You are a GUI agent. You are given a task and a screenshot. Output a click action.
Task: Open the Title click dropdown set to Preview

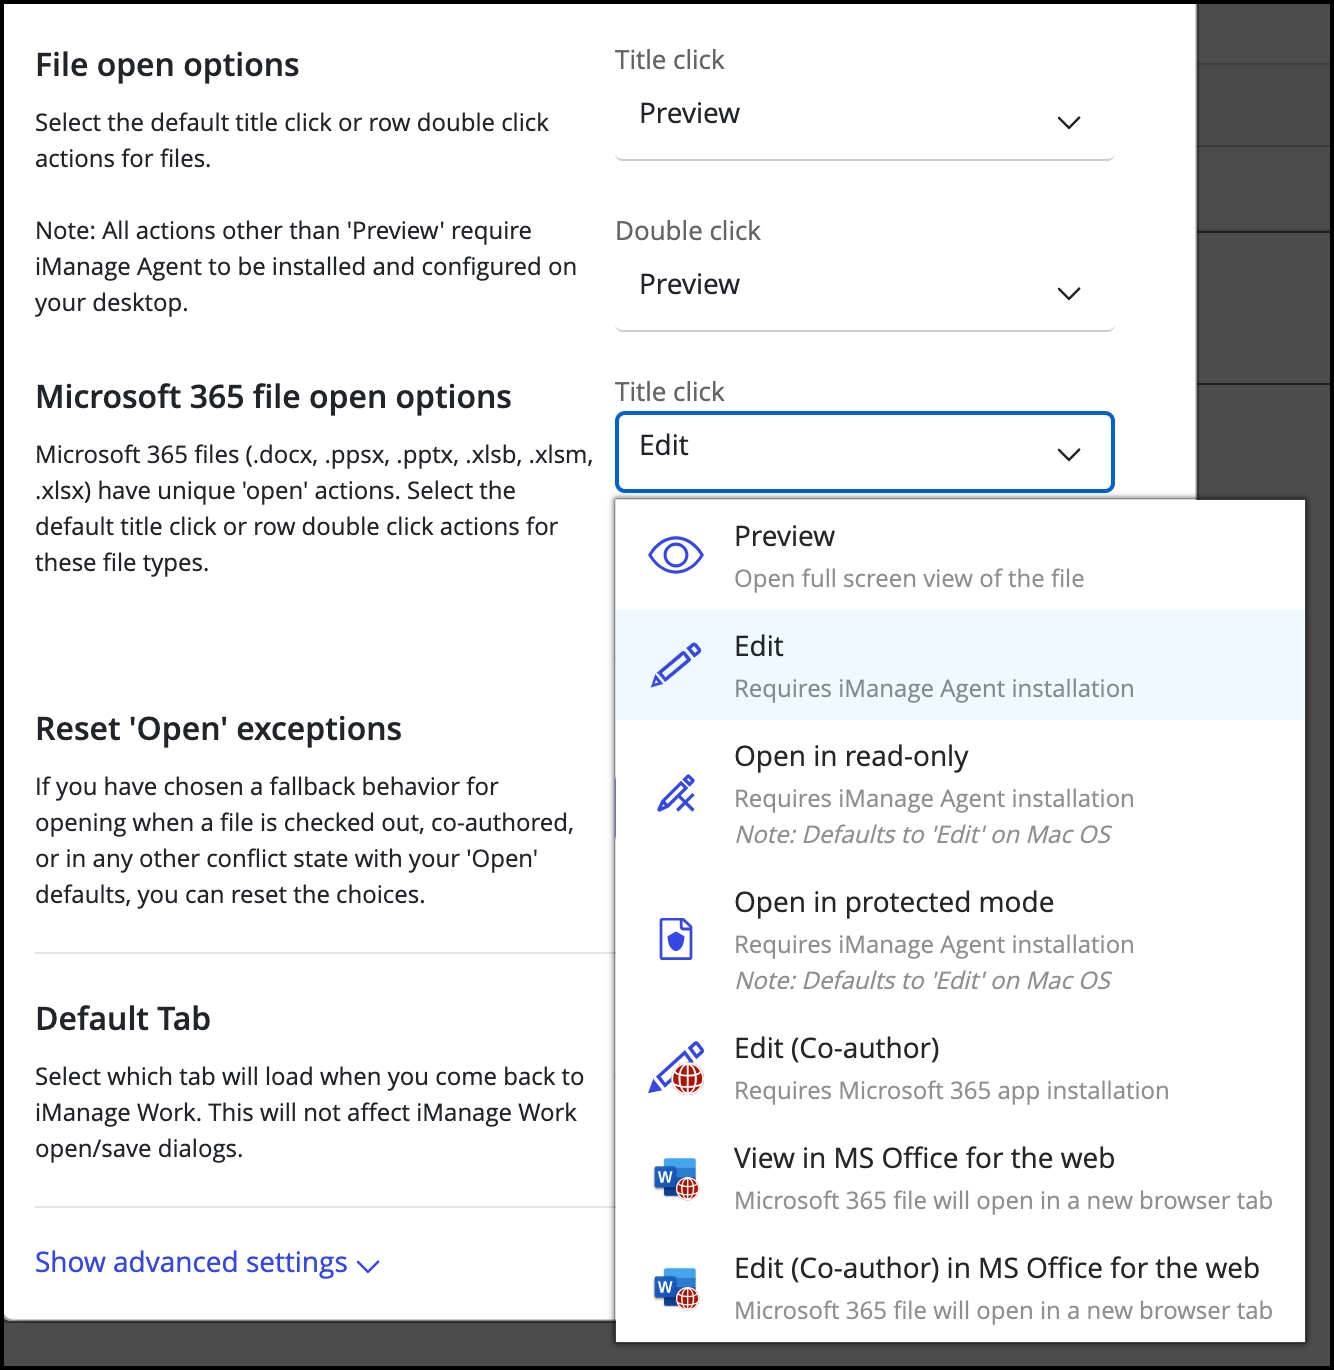click(864, 113)
